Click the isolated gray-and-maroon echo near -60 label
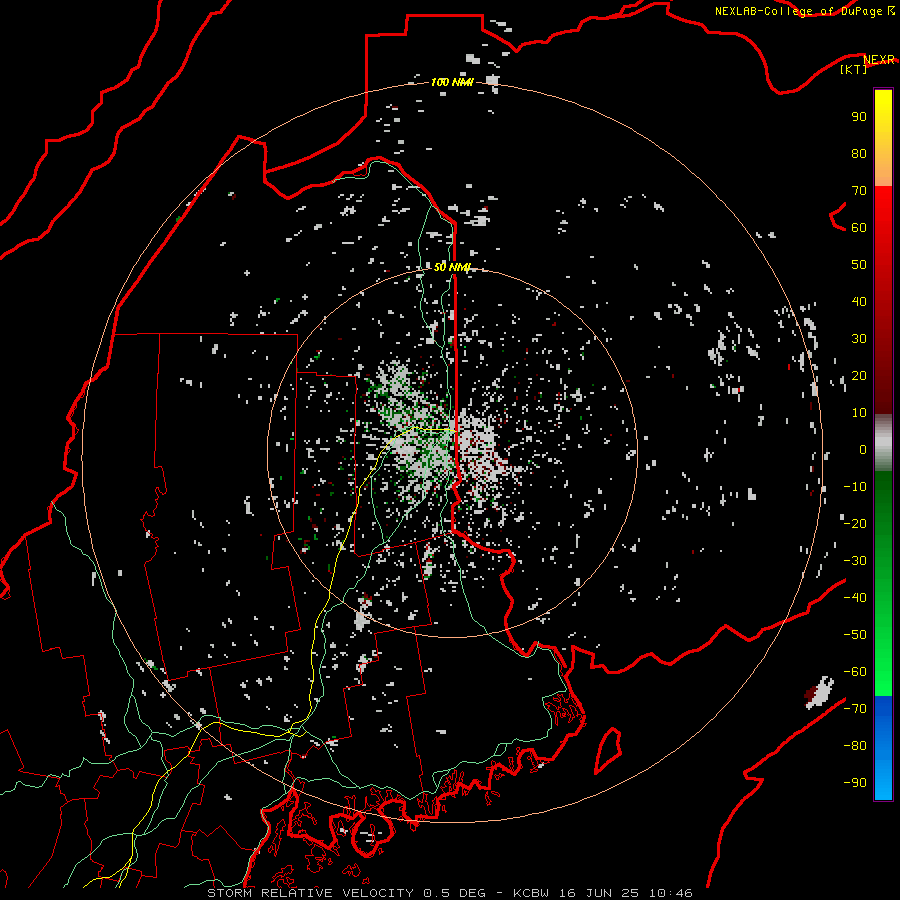Screen dimensions: 900x900 tap(819, 692)
